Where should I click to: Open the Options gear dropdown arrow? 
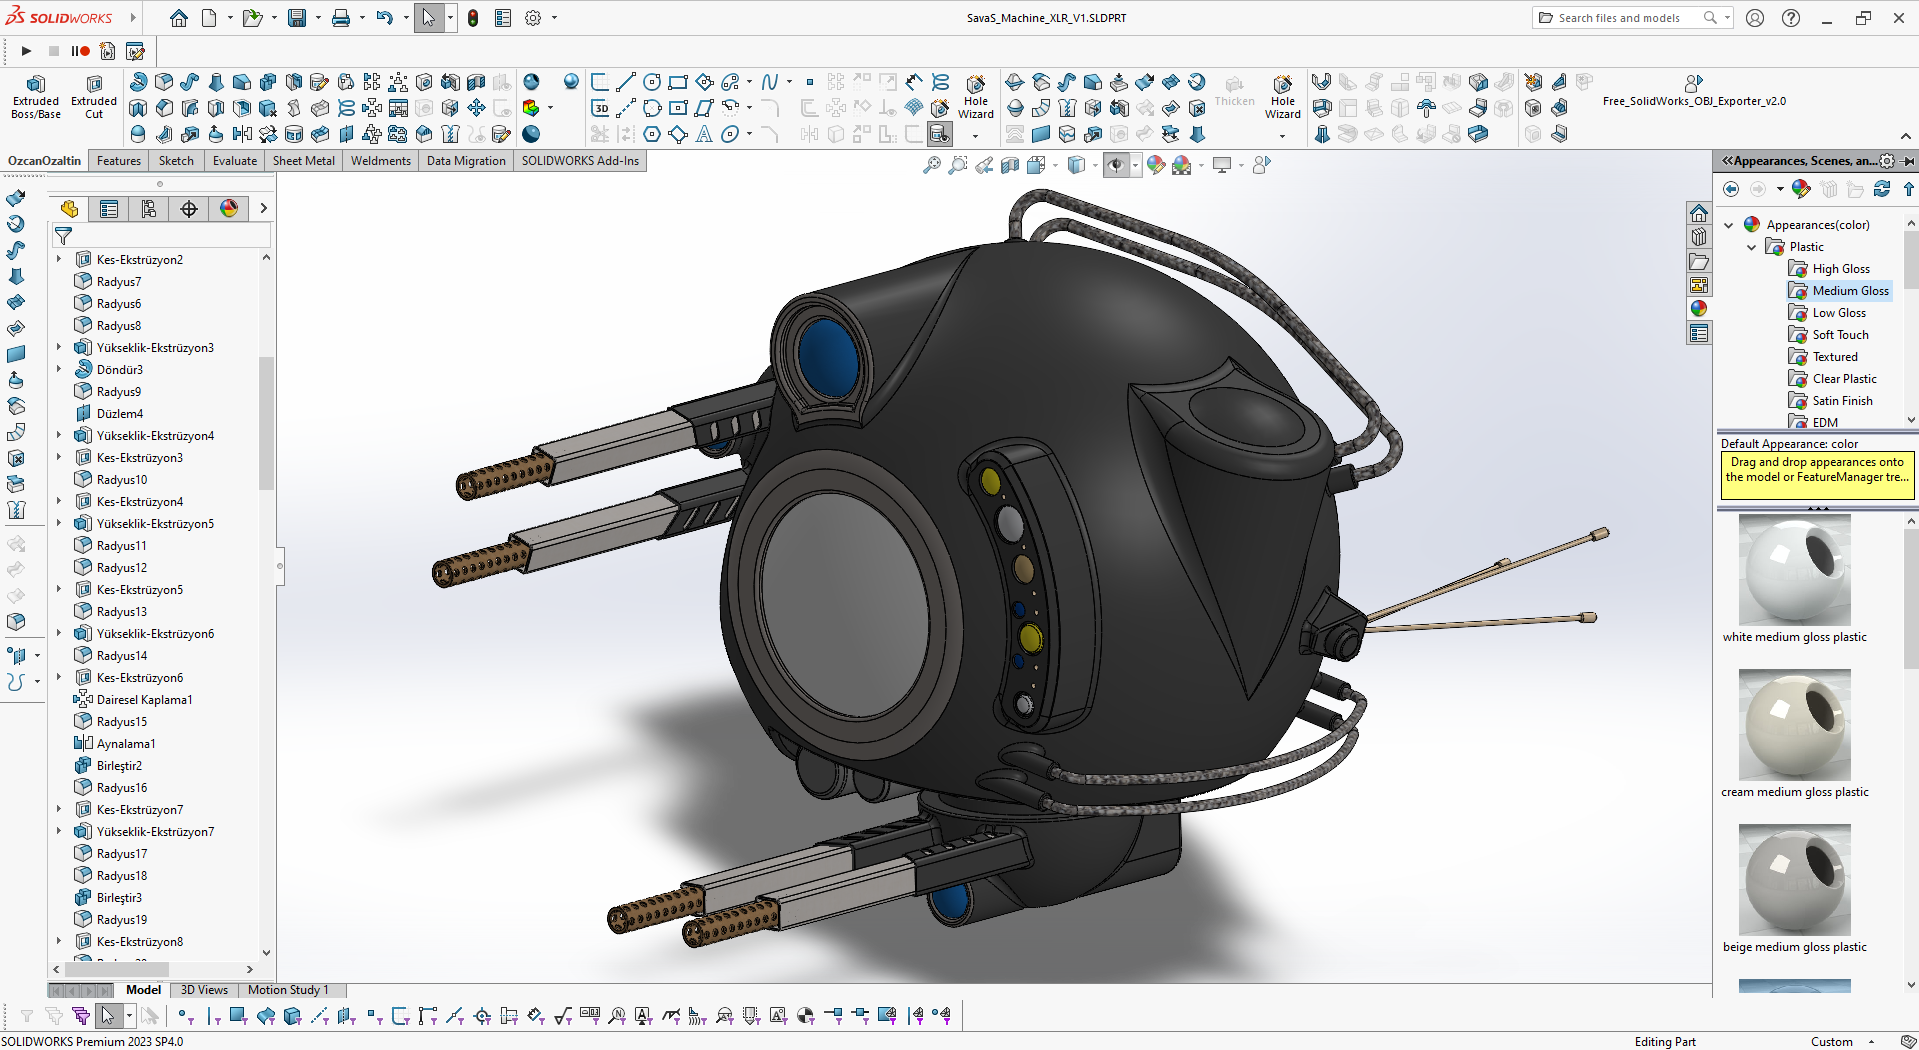[x=554, y=18]
